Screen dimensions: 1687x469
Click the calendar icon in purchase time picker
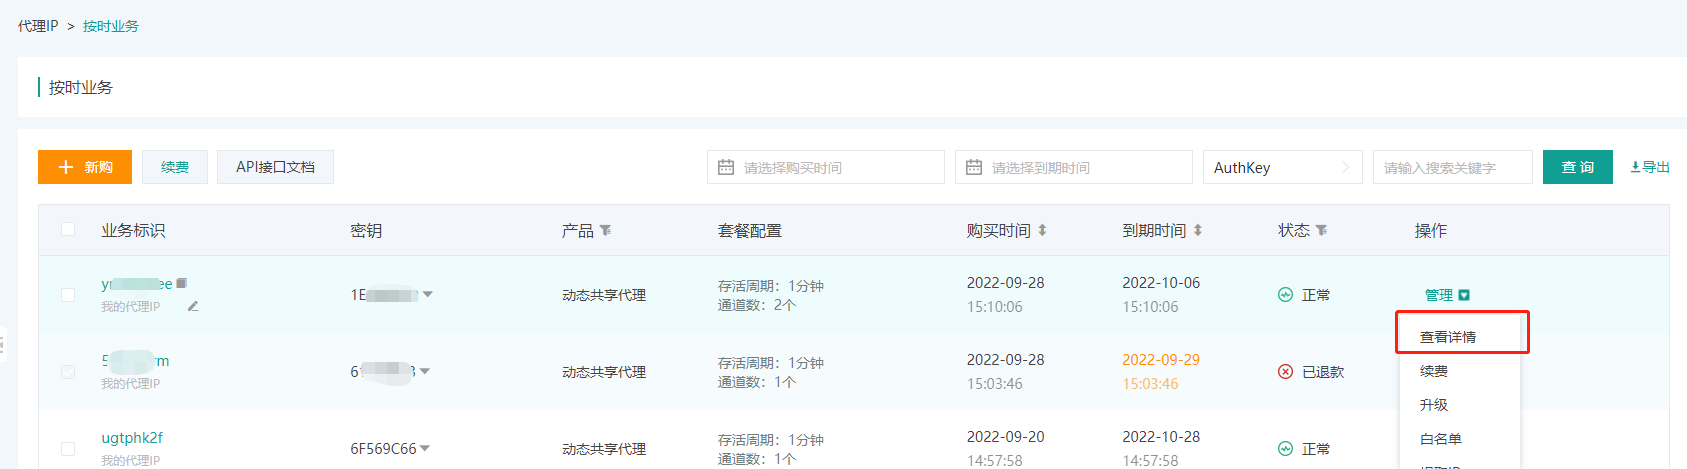click(726, 168)
